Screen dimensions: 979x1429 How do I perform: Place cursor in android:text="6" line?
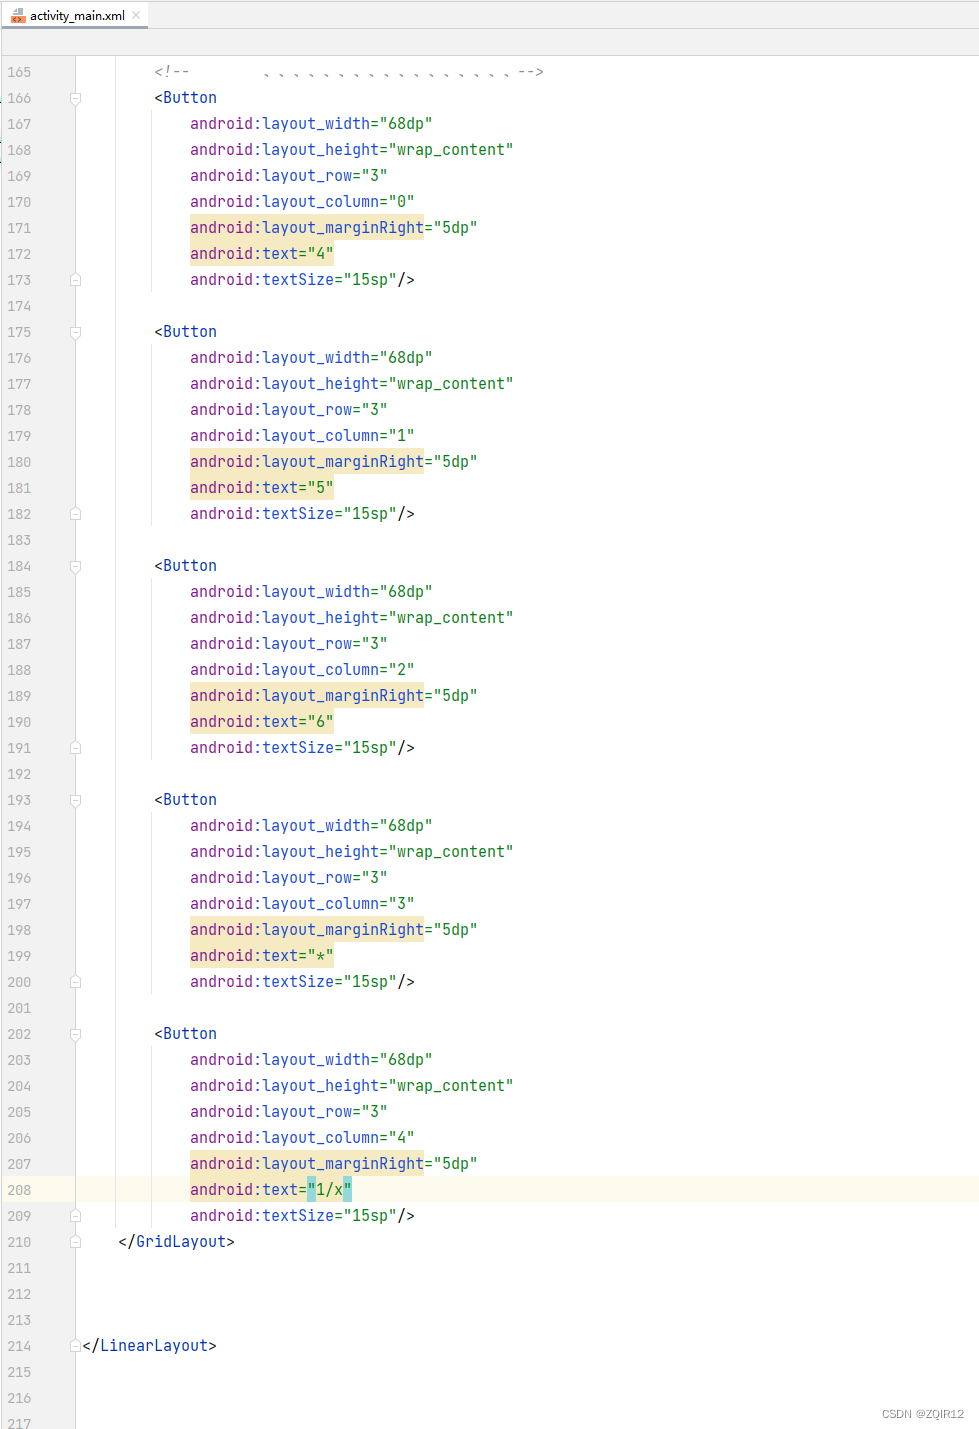click(x=262, y=722)
